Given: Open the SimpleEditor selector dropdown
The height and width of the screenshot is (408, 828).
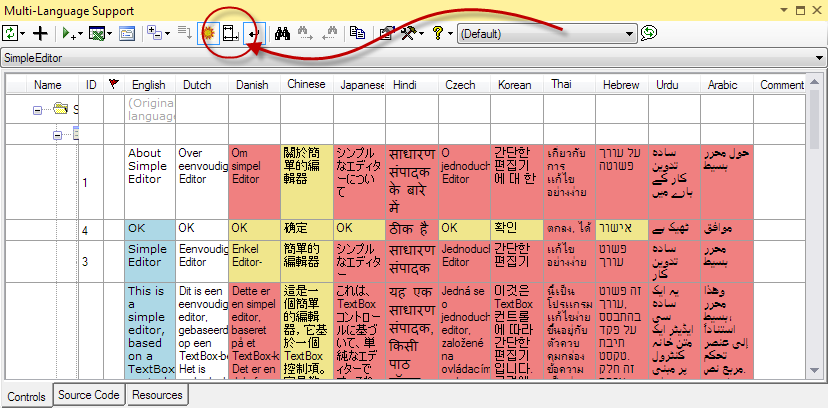Looking at the screenshot, I should [x=820, y=58].
